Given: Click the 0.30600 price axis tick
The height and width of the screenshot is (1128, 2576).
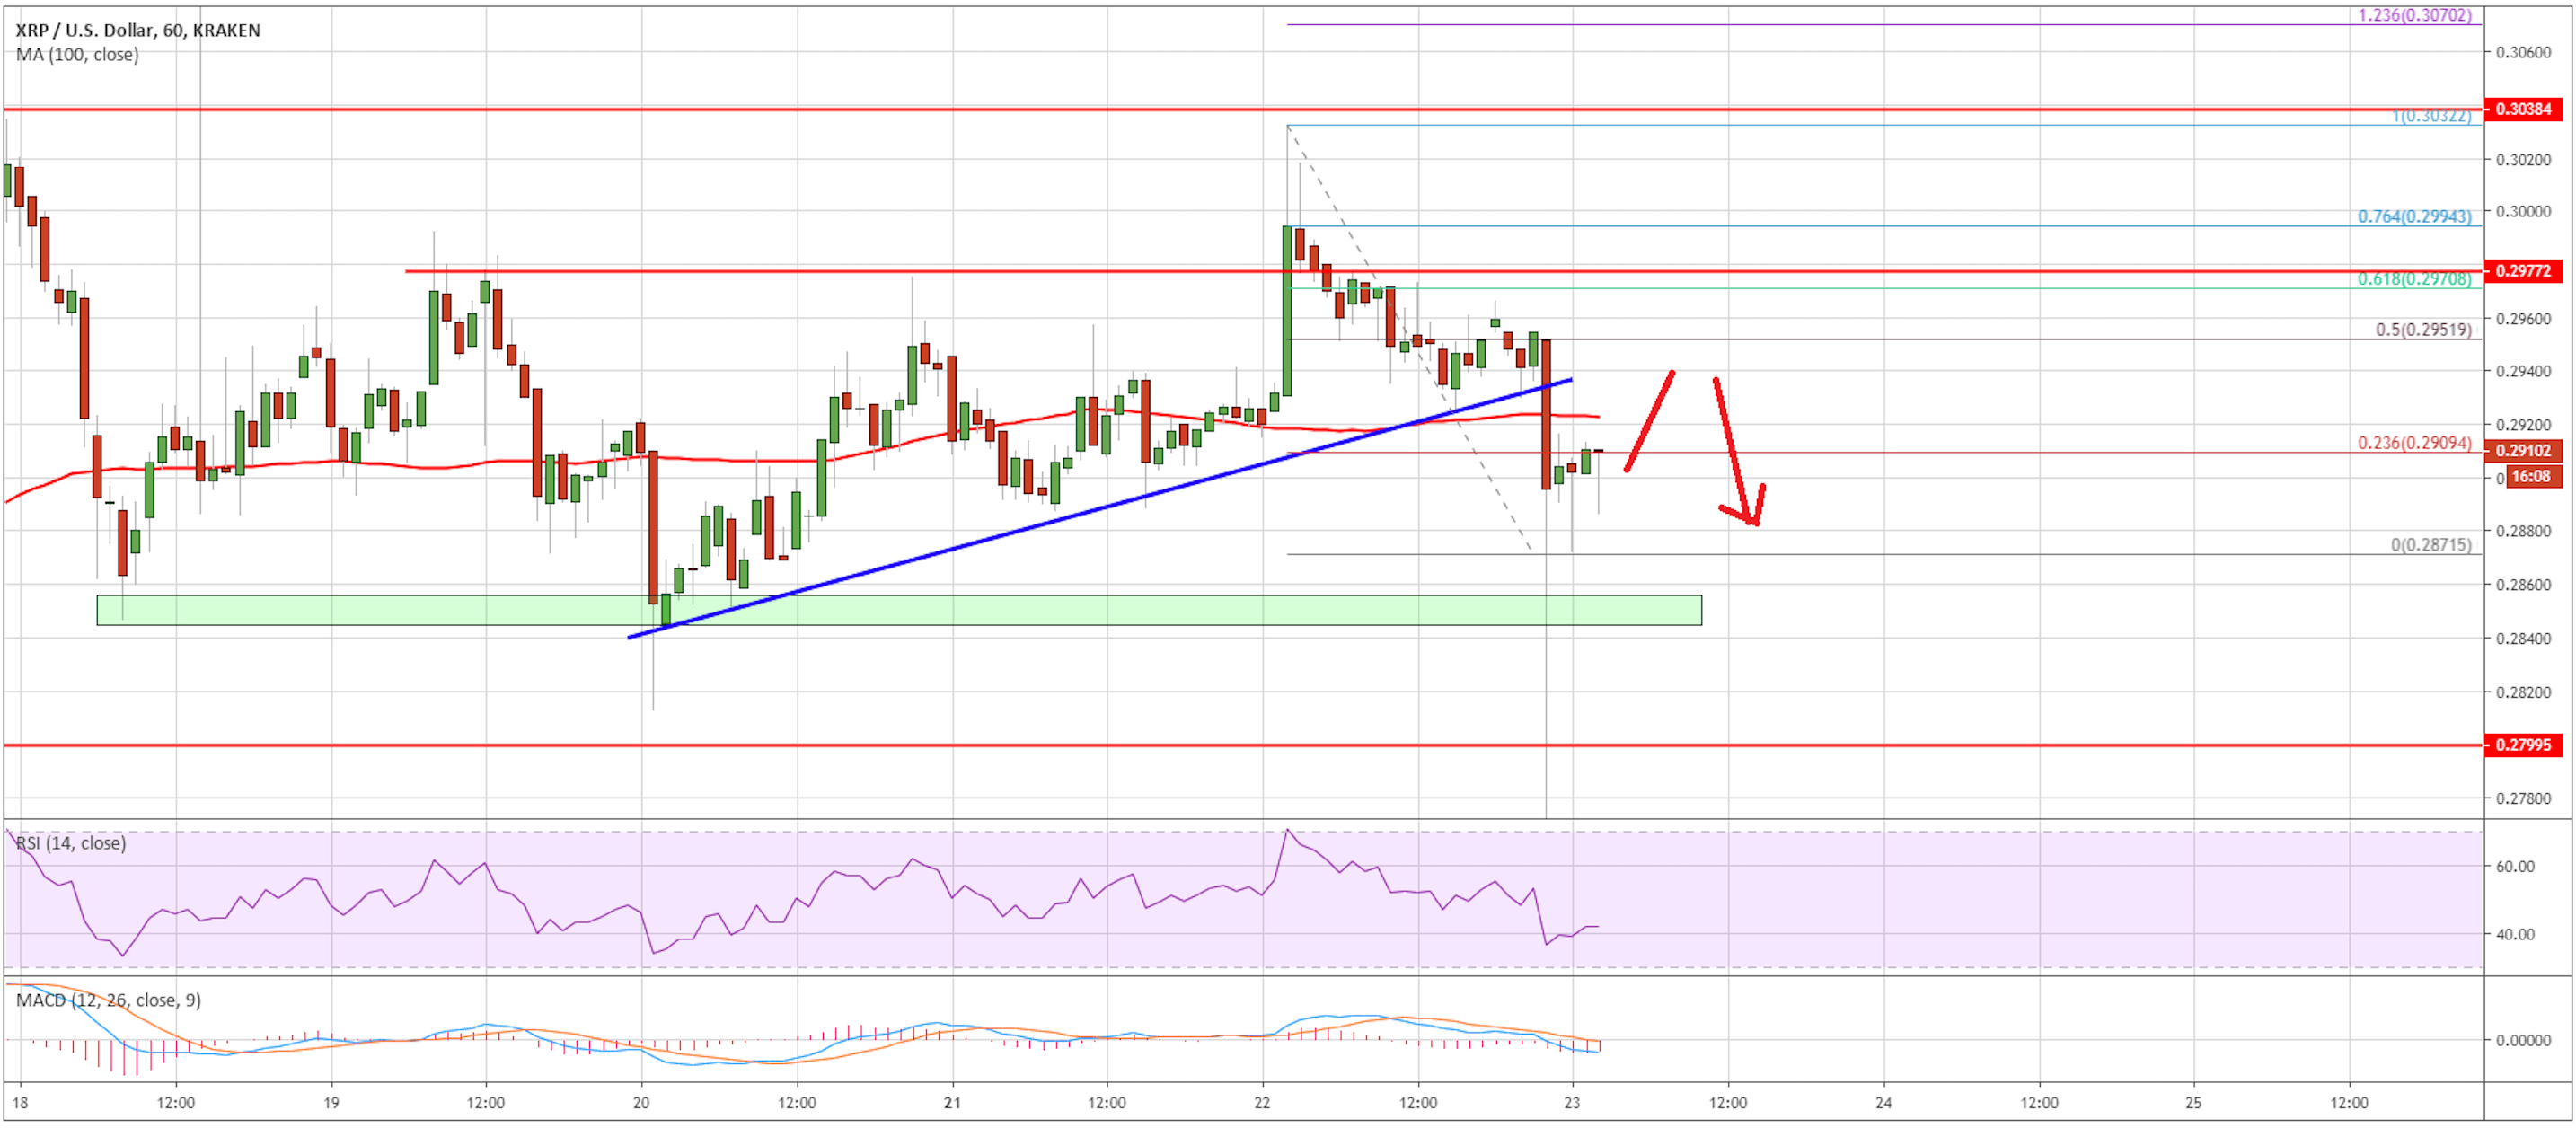Looking at the screenshot, I should pyautogui.click(x=2523, y=52).
